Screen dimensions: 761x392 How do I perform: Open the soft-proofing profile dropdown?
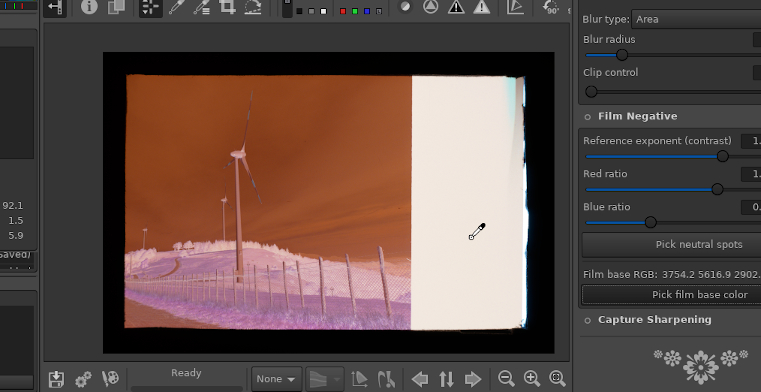click(x=325, y=379)
